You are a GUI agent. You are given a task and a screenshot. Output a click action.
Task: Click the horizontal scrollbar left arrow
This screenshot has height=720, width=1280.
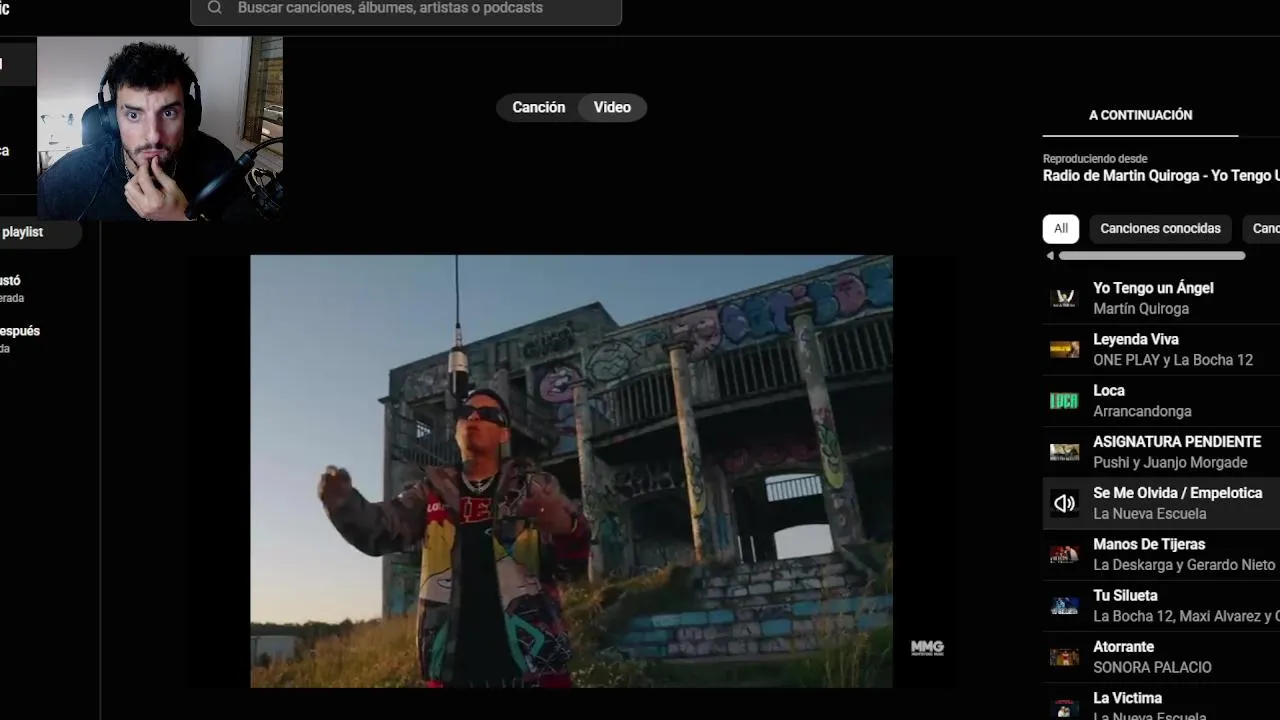[1050, 256]
